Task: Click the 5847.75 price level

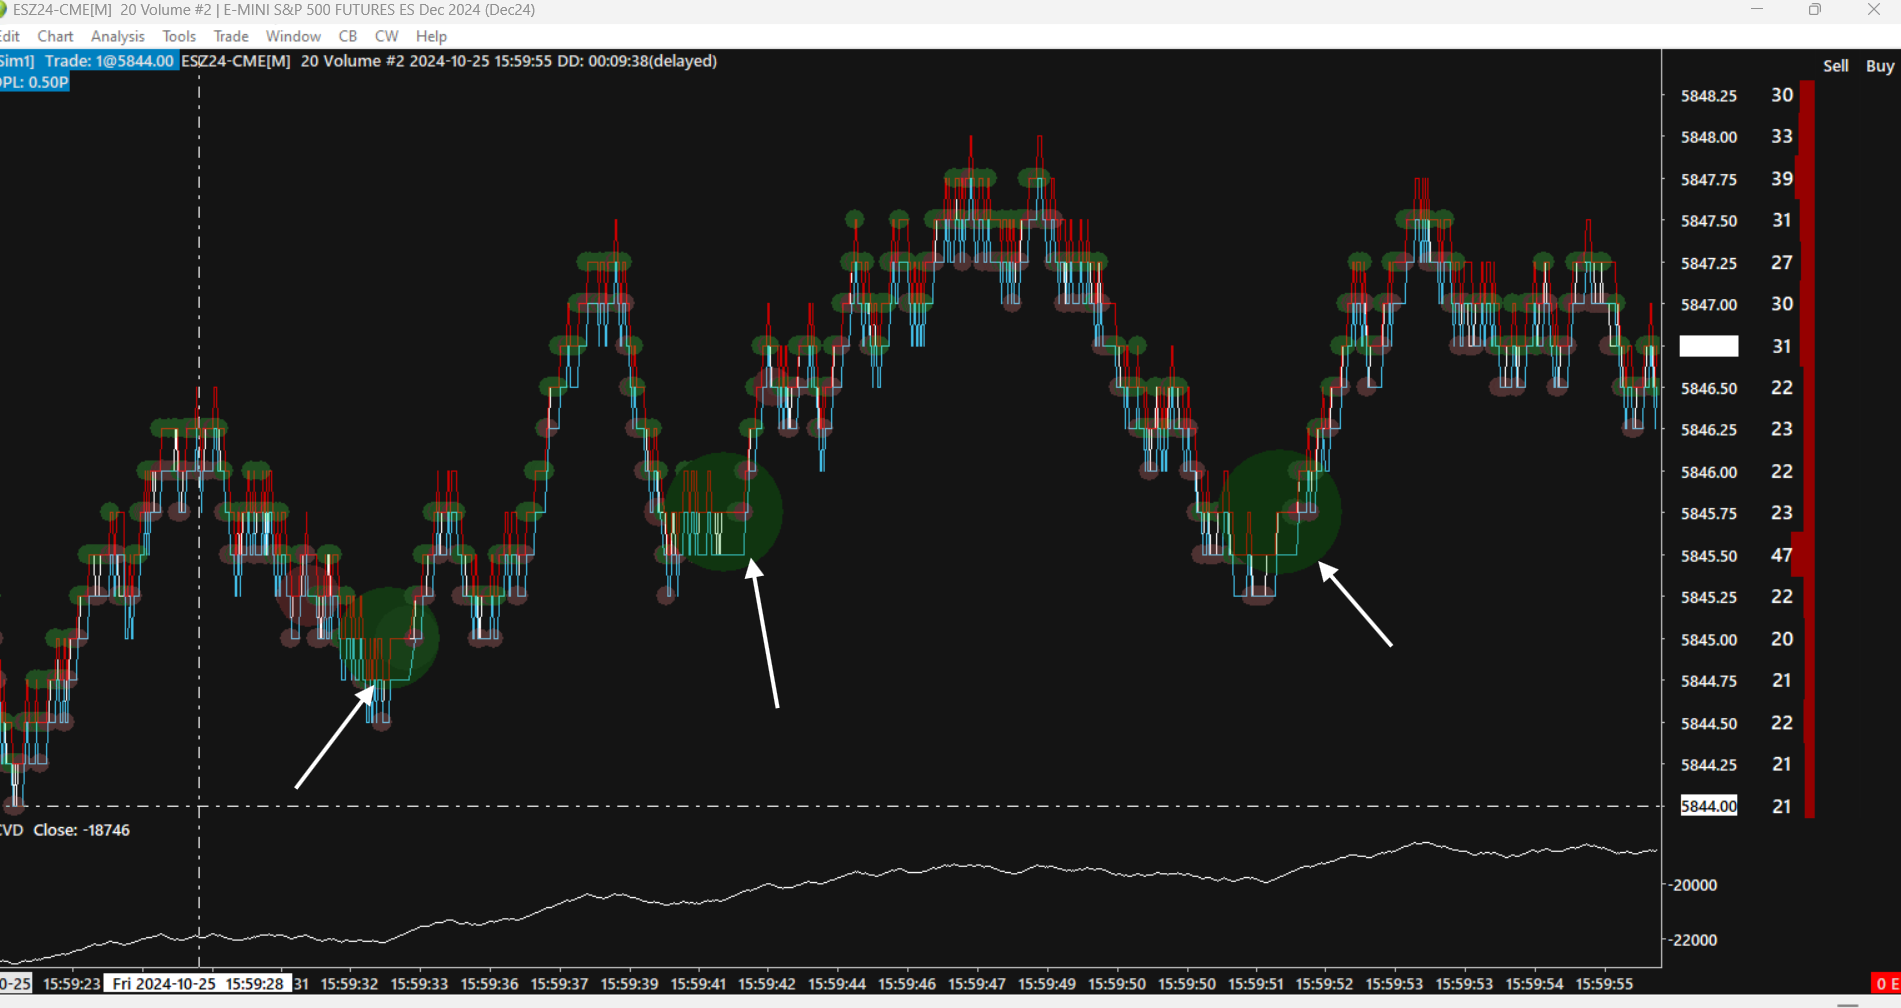Action: coord(1709,180)
